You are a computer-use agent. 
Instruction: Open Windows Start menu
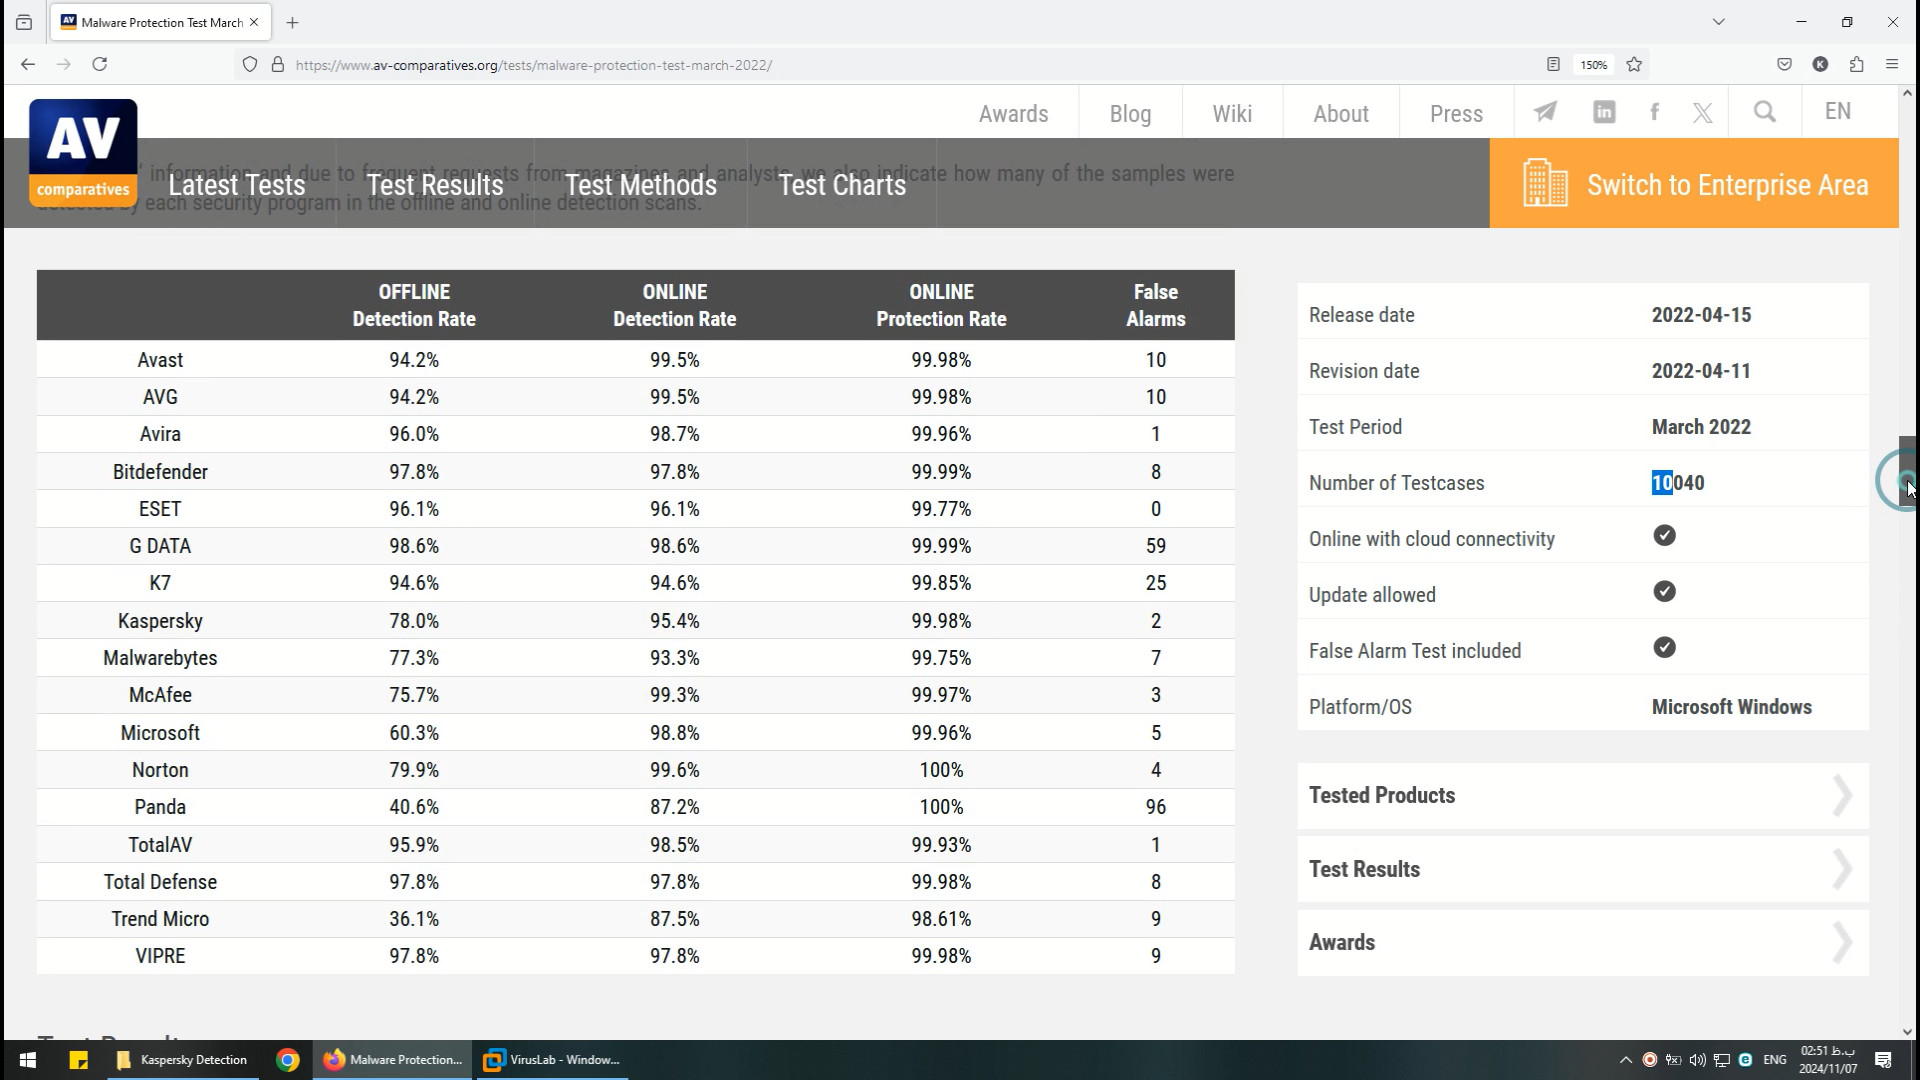[x=28, y=1060]
